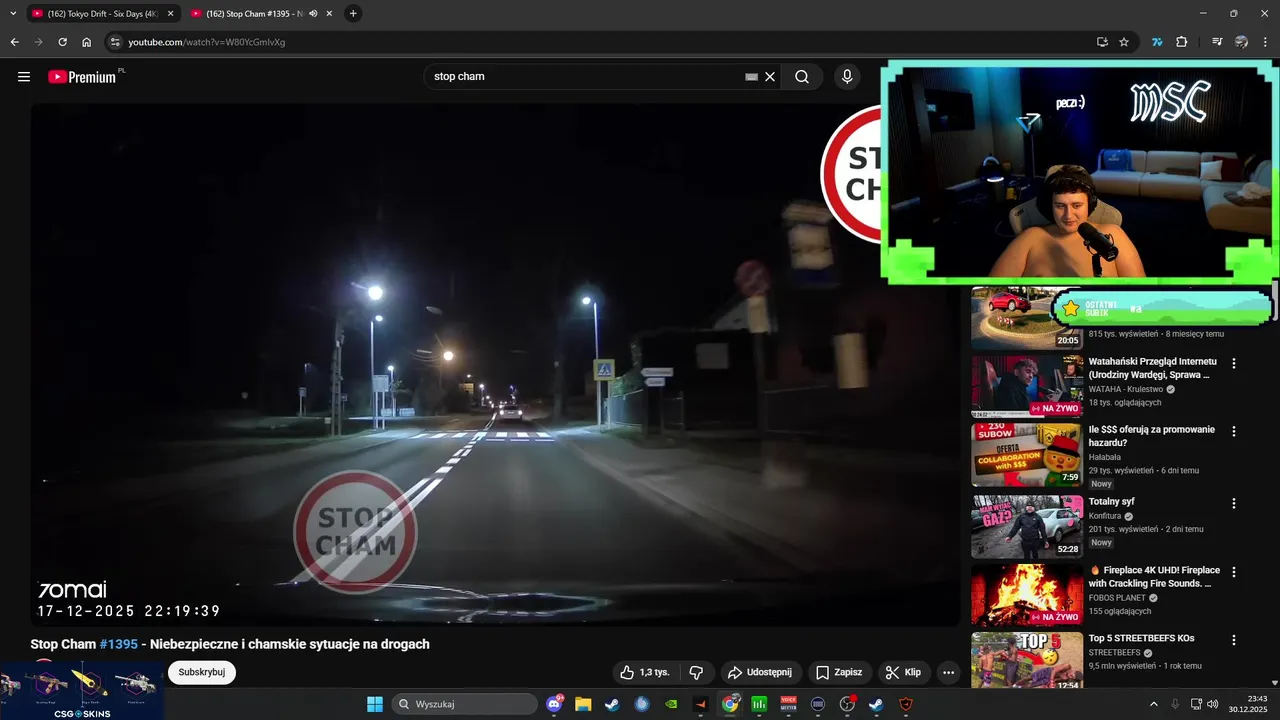1280x720 pixels.
Task: Open the browser home page
Action: coord(87,42)
